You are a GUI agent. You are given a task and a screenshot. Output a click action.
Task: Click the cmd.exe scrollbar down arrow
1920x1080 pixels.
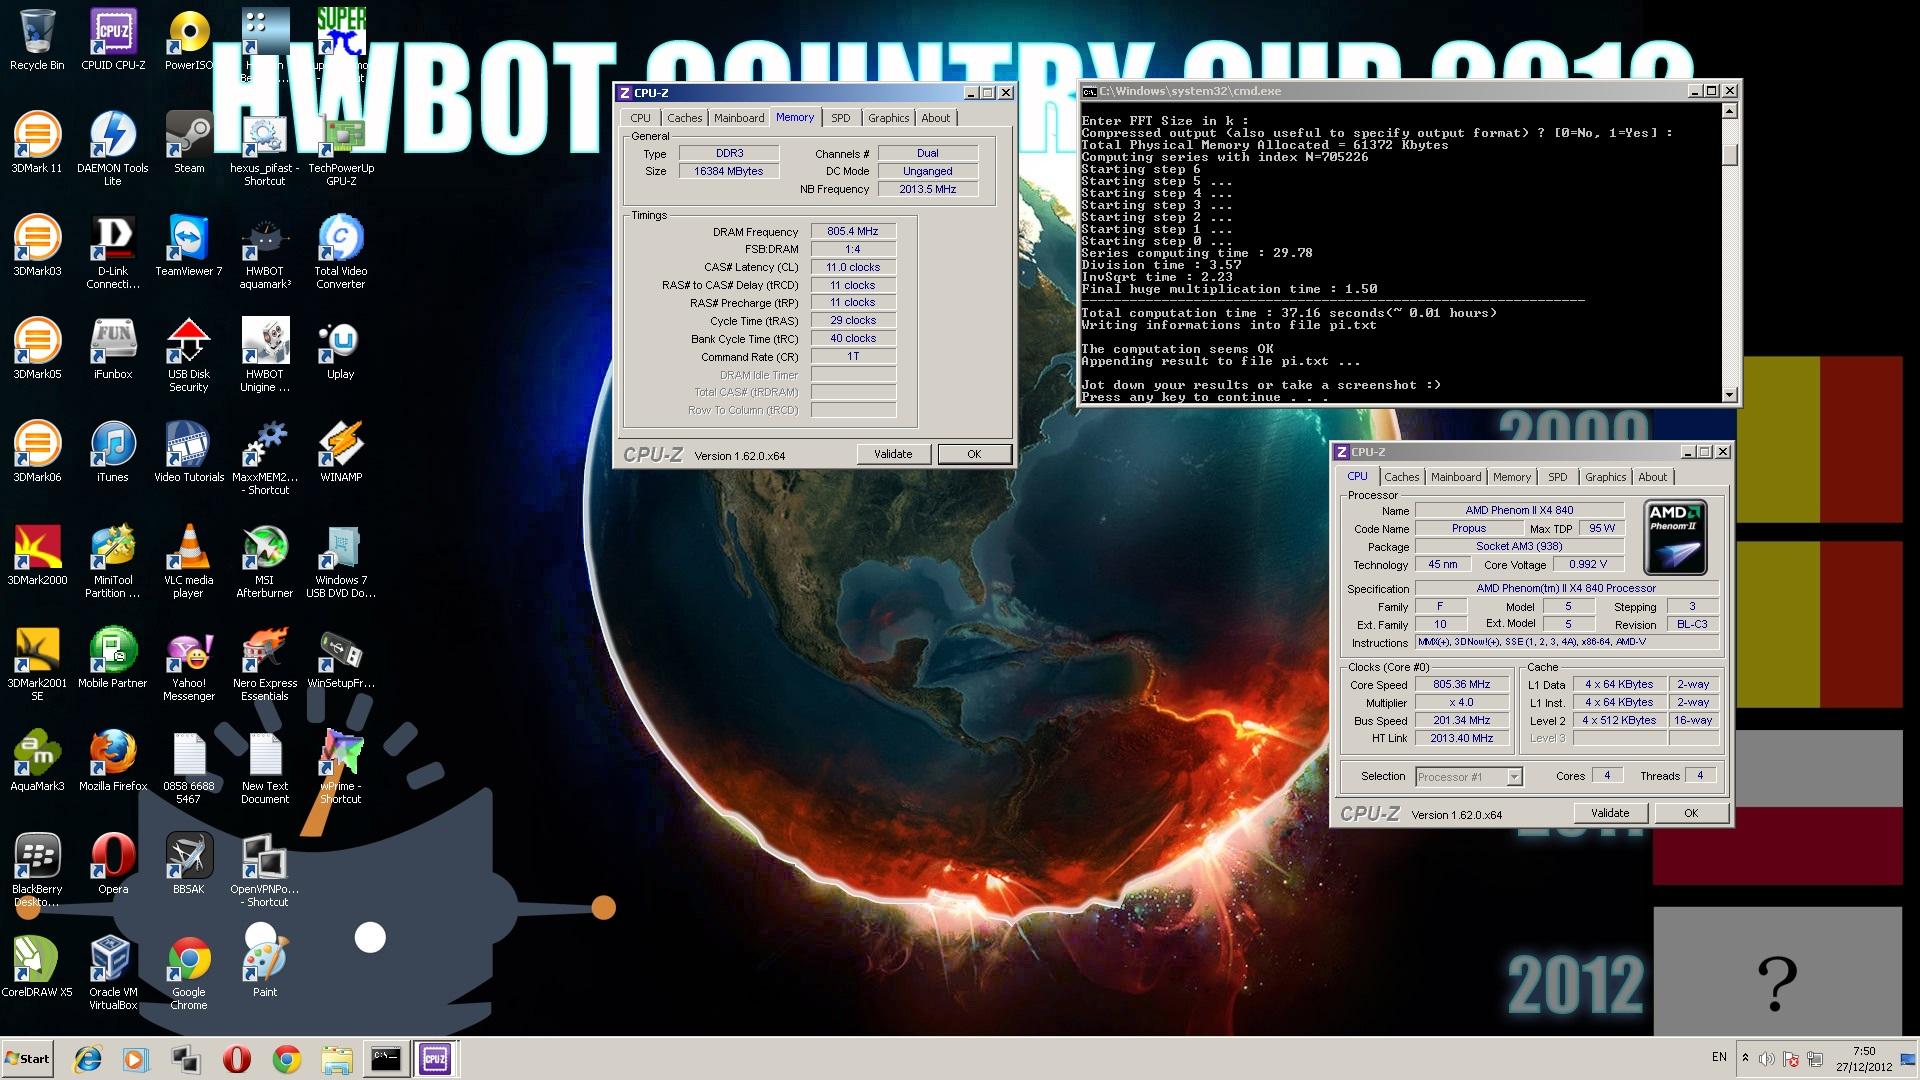pos(1730,395)
